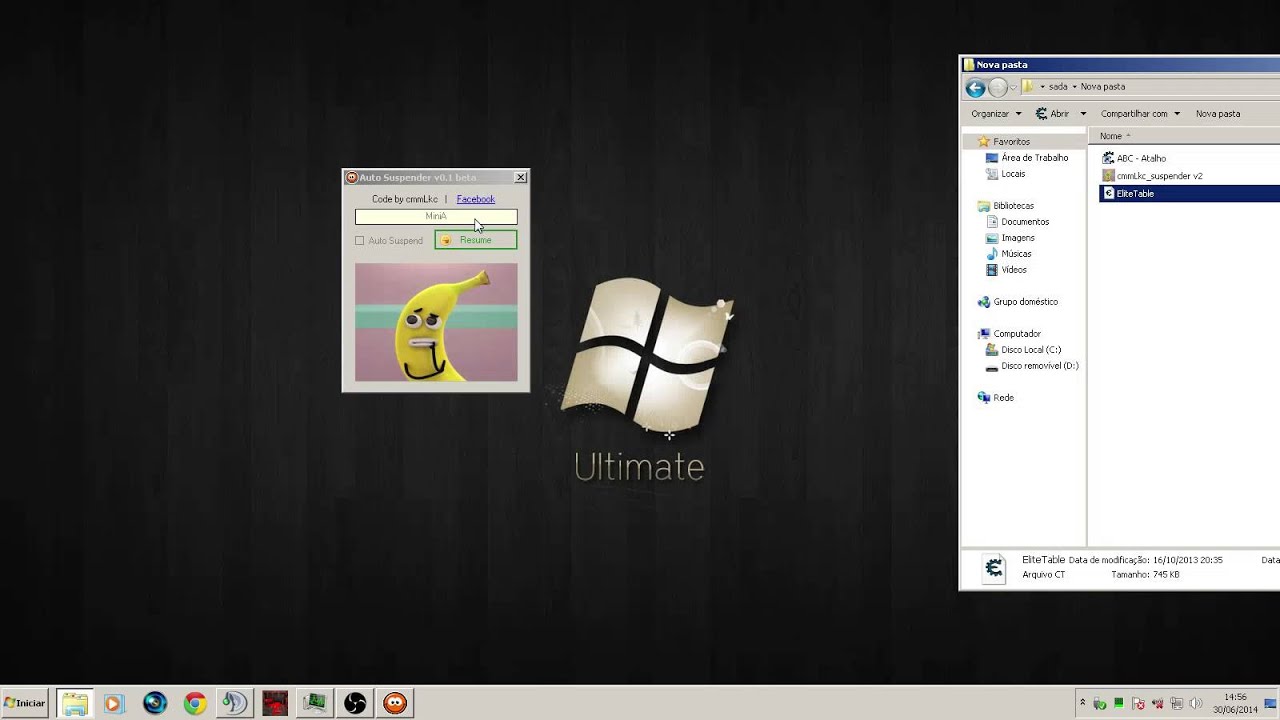This screenshot has height=720, width=1280.
Task: Open TeamSpeak from the taskbar
Action: (235, 704)
